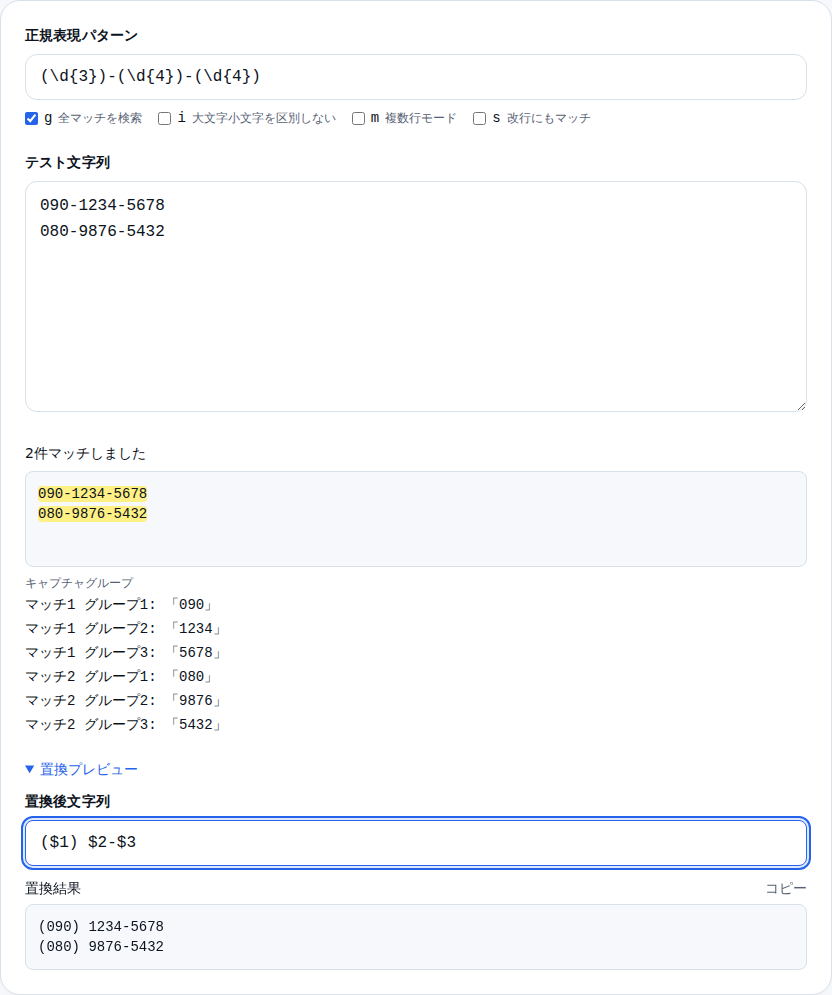Click the マッチ2 グループ3: 「5432」 row
832x995 pixels.
click(x=124, y=725)
